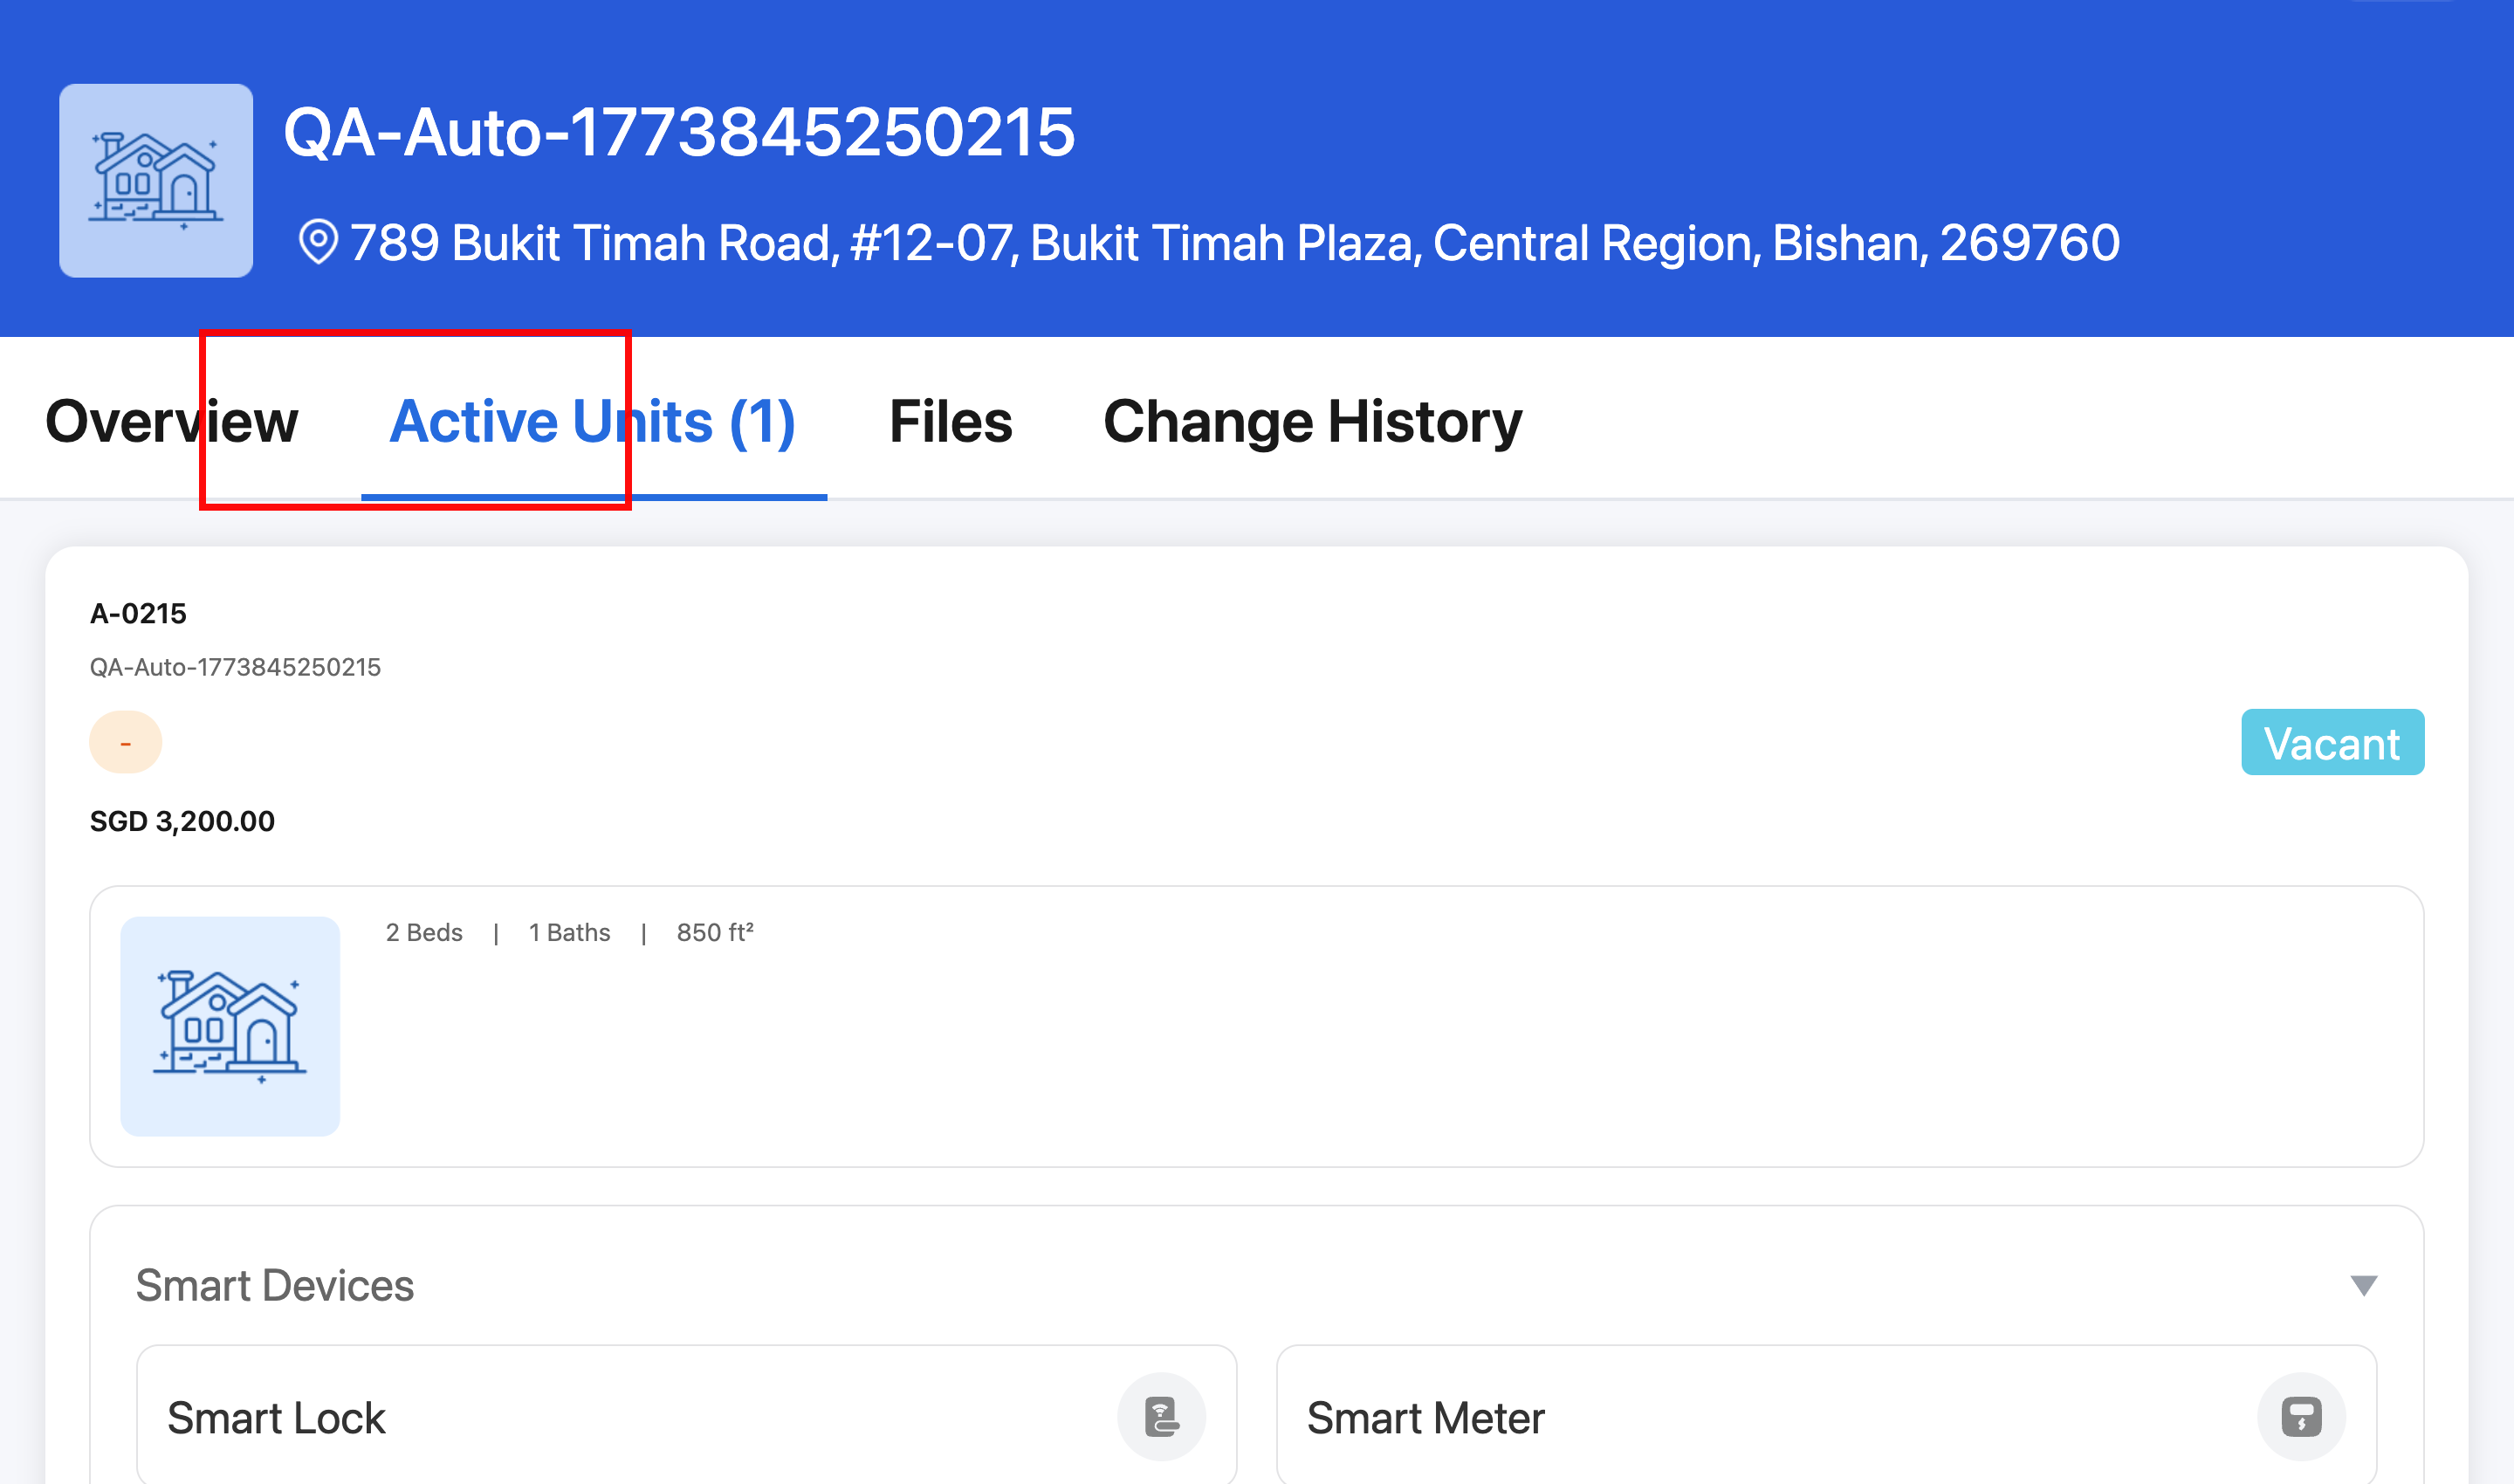This screenshot has height=1484, width=2514.
Task: Click the Smart Meter device icon
Action: tap(2301, 1417)
